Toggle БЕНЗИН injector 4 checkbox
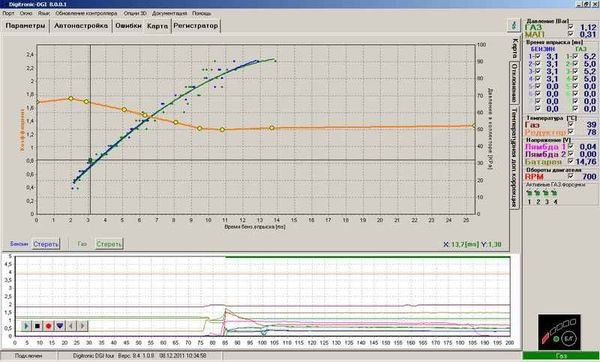This screenshot has height=362, width=600. tap(538, 79)
